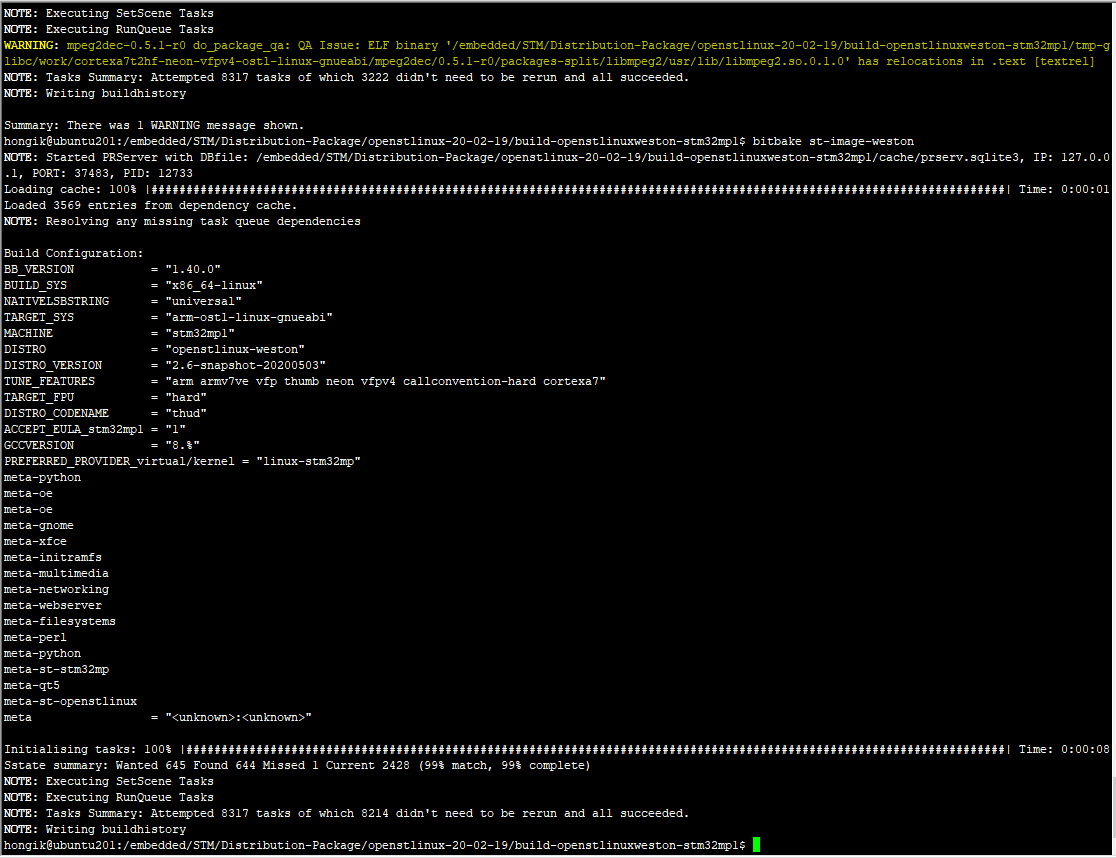
Task: Click the green cursor block at prompt
Action: [x=756, y=845]
